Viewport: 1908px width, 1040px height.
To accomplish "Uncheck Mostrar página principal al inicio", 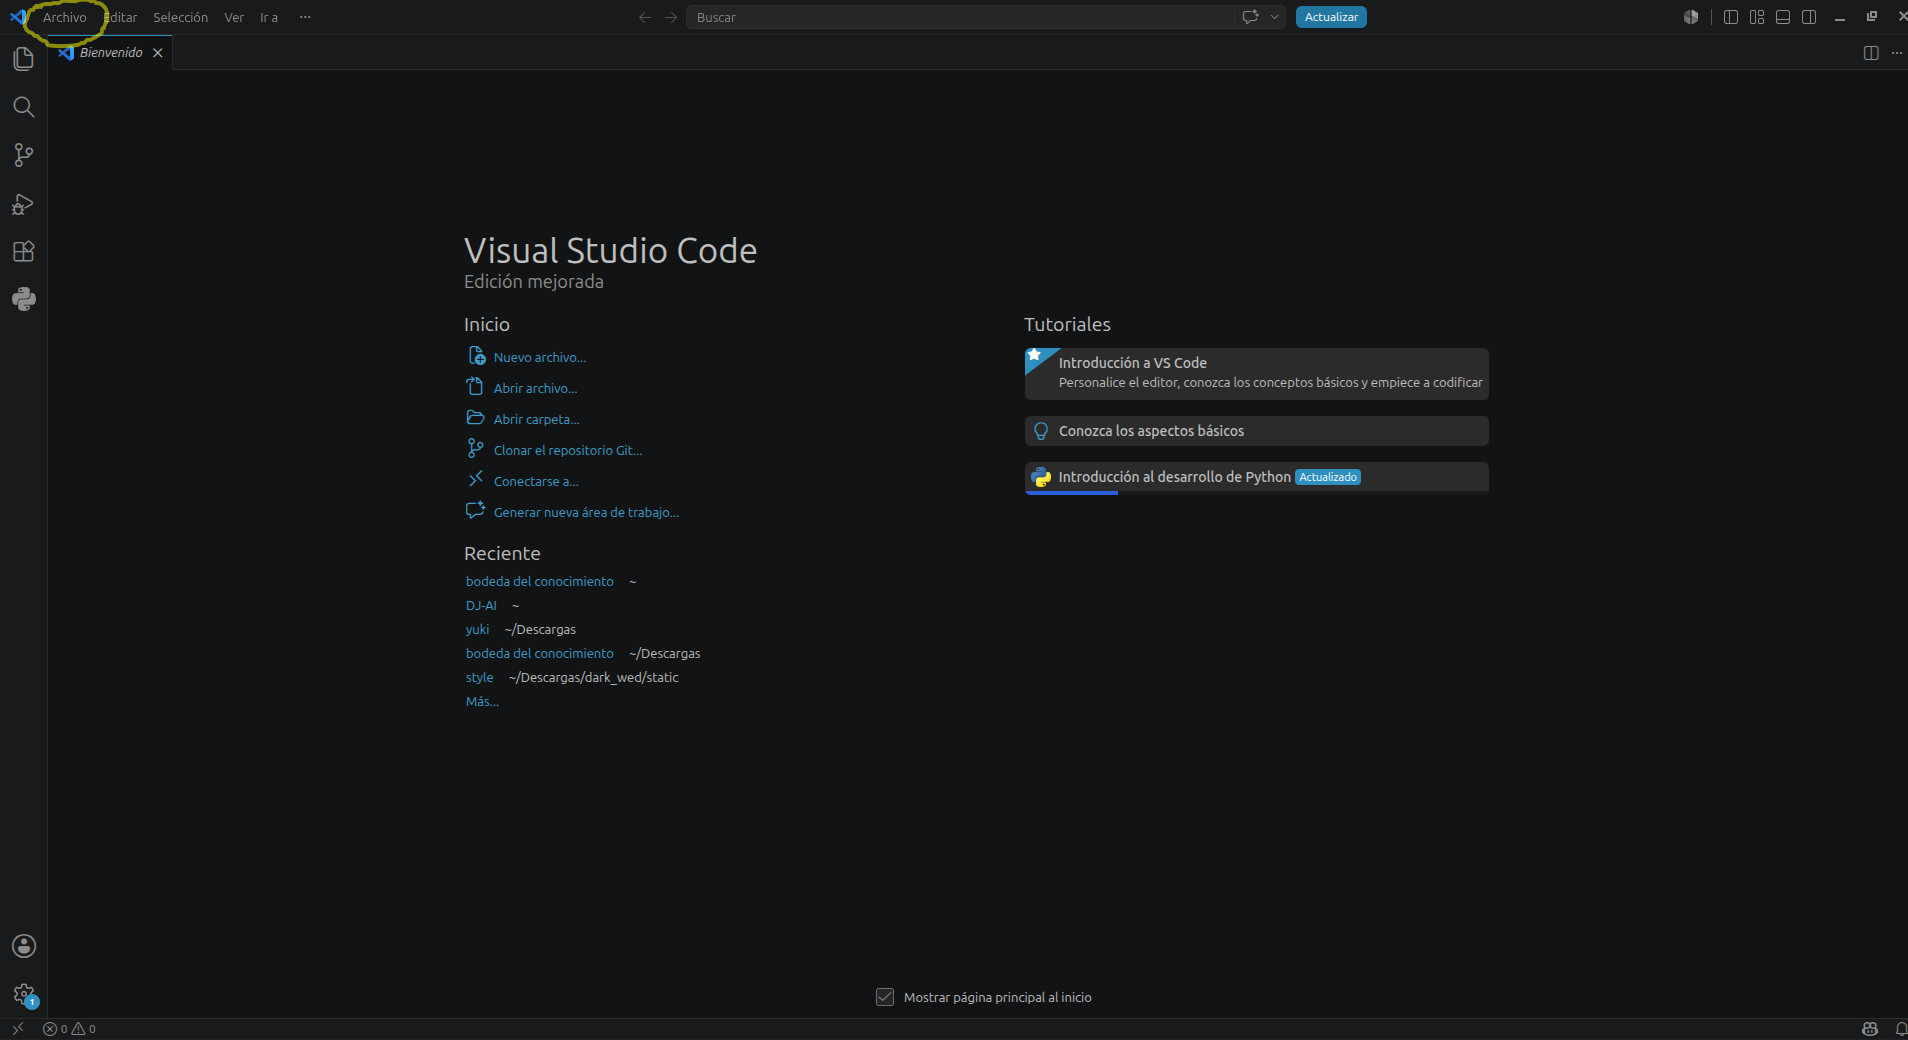I will point(885,997).
